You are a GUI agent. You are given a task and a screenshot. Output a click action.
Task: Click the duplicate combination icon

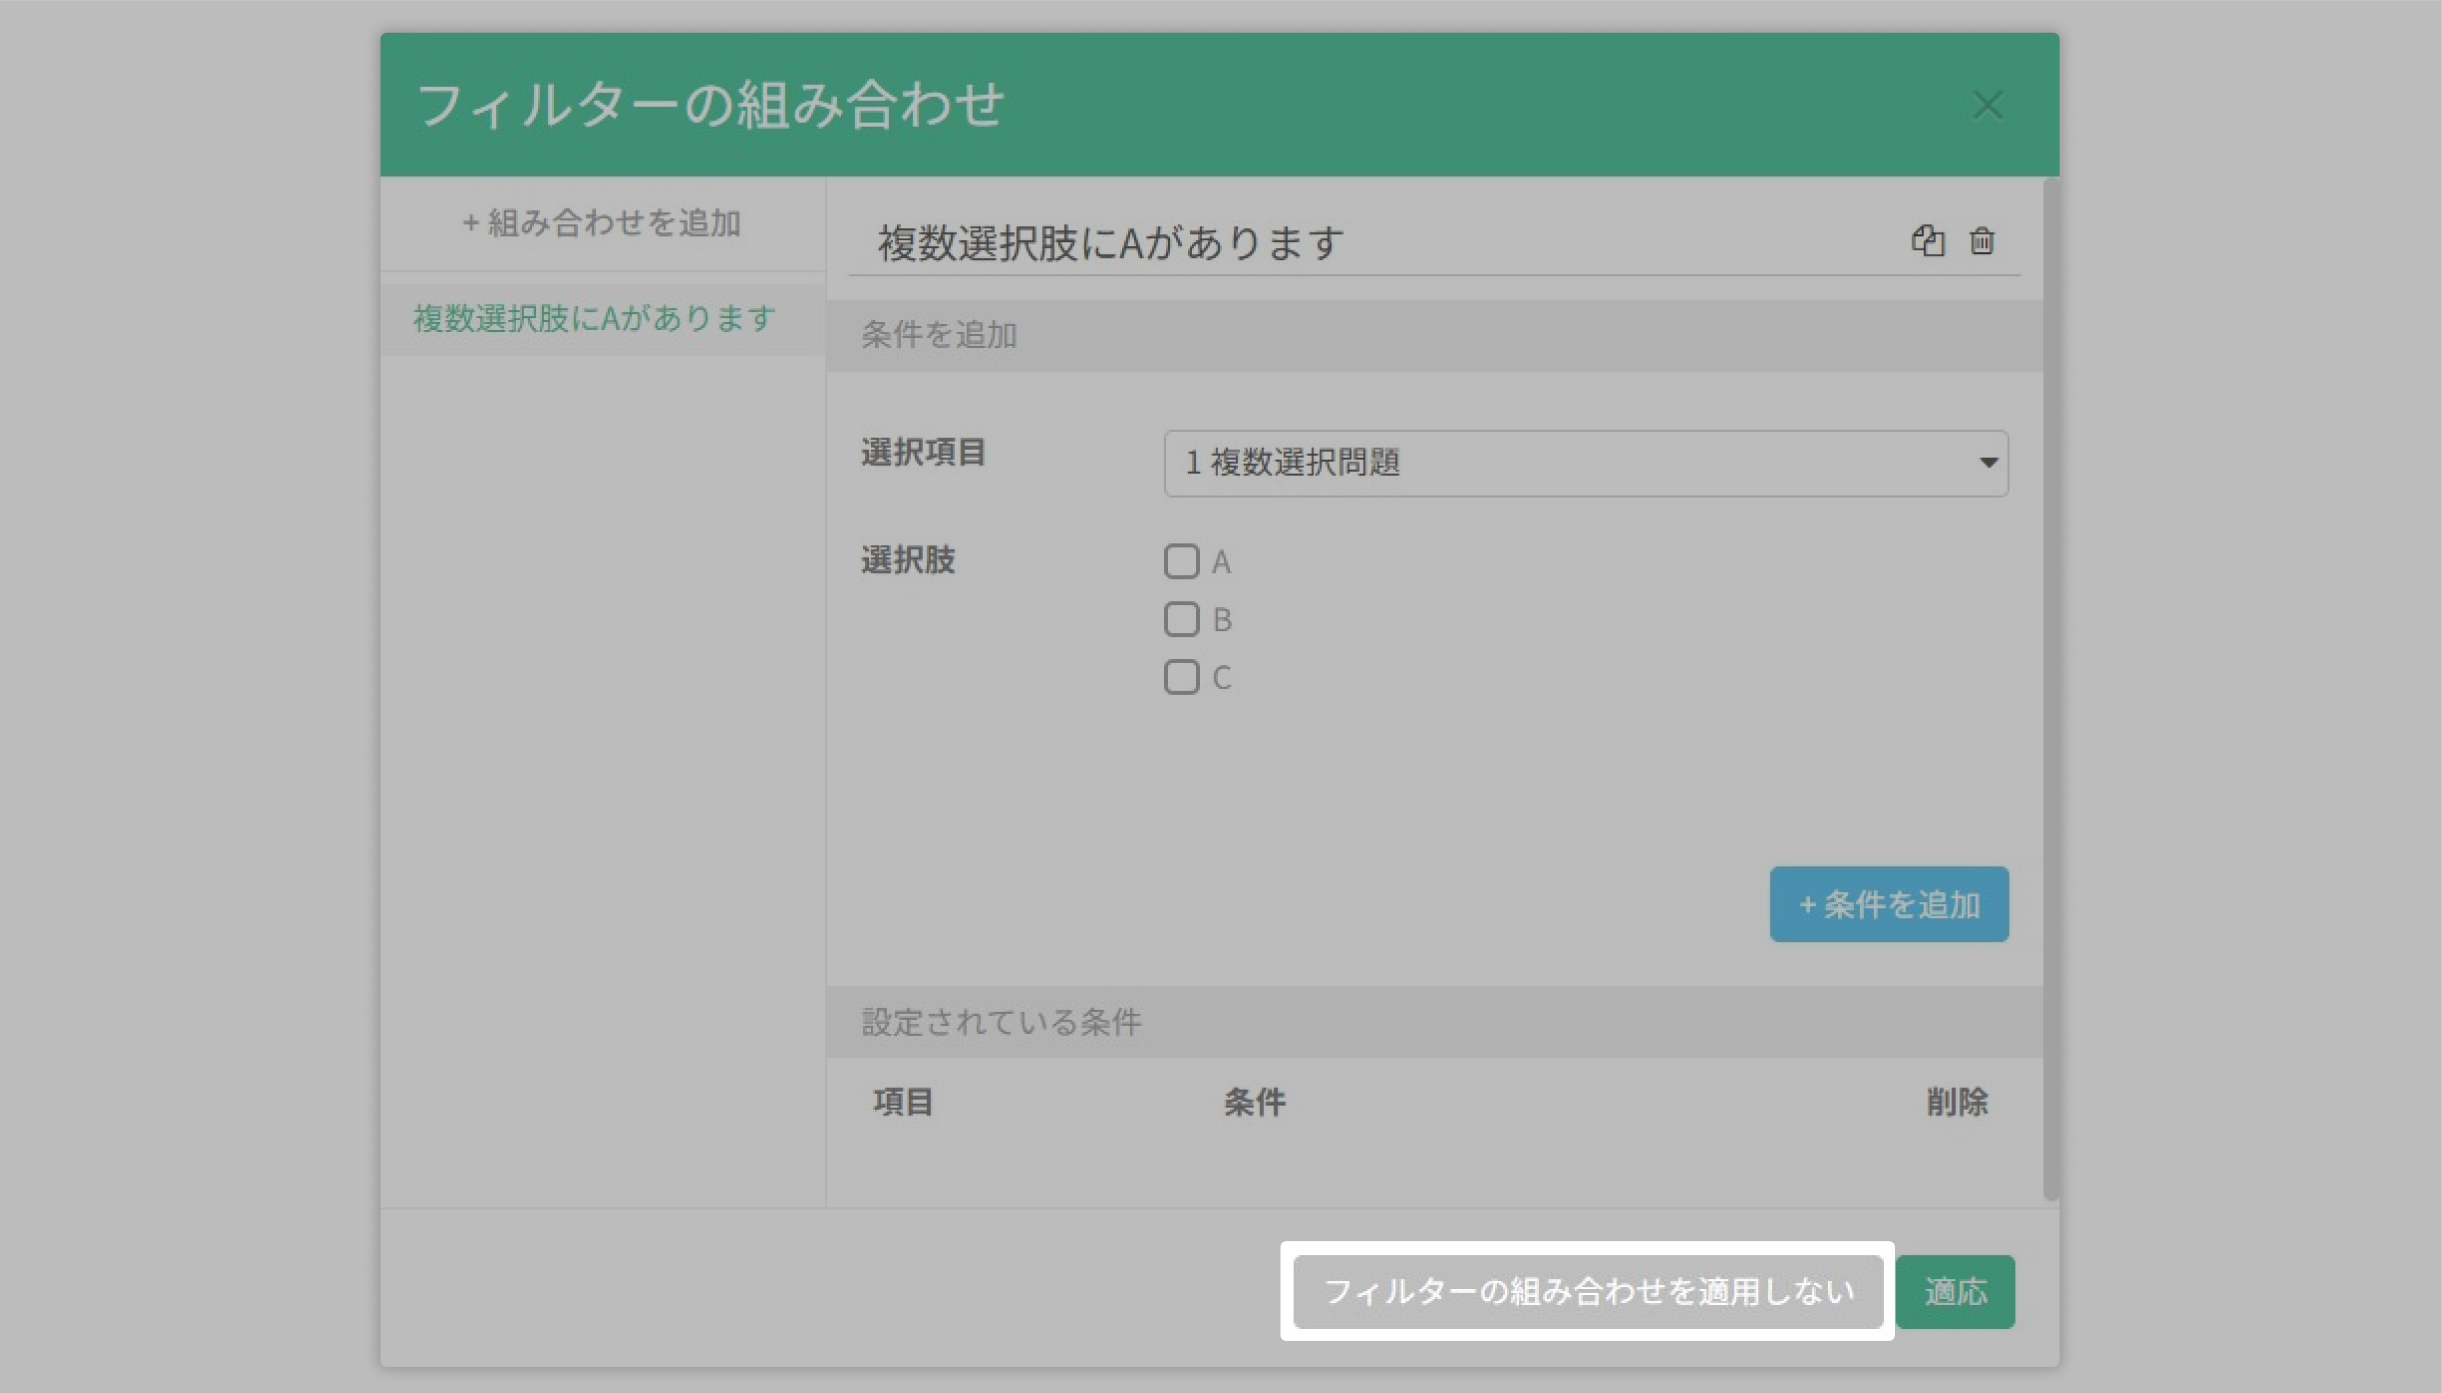tap(1927, 241)
